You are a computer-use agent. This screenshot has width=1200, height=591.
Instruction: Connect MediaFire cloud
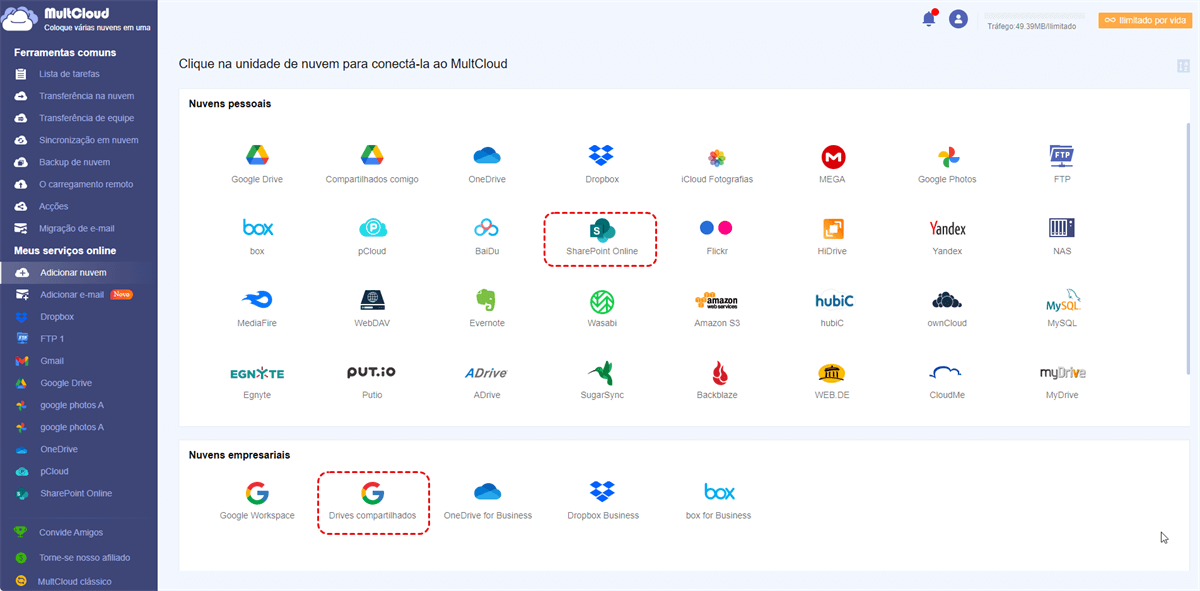point(257,308)
